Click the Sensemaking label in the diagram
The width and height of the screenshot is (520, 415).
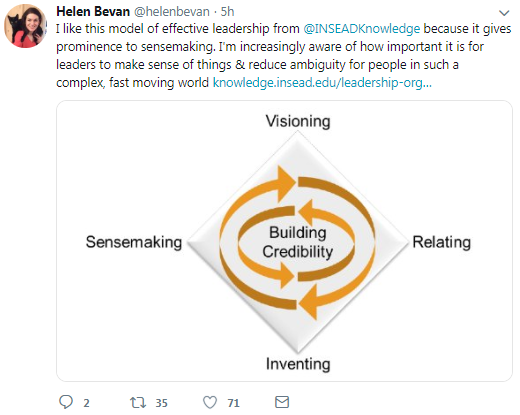[x=134, y=242]
